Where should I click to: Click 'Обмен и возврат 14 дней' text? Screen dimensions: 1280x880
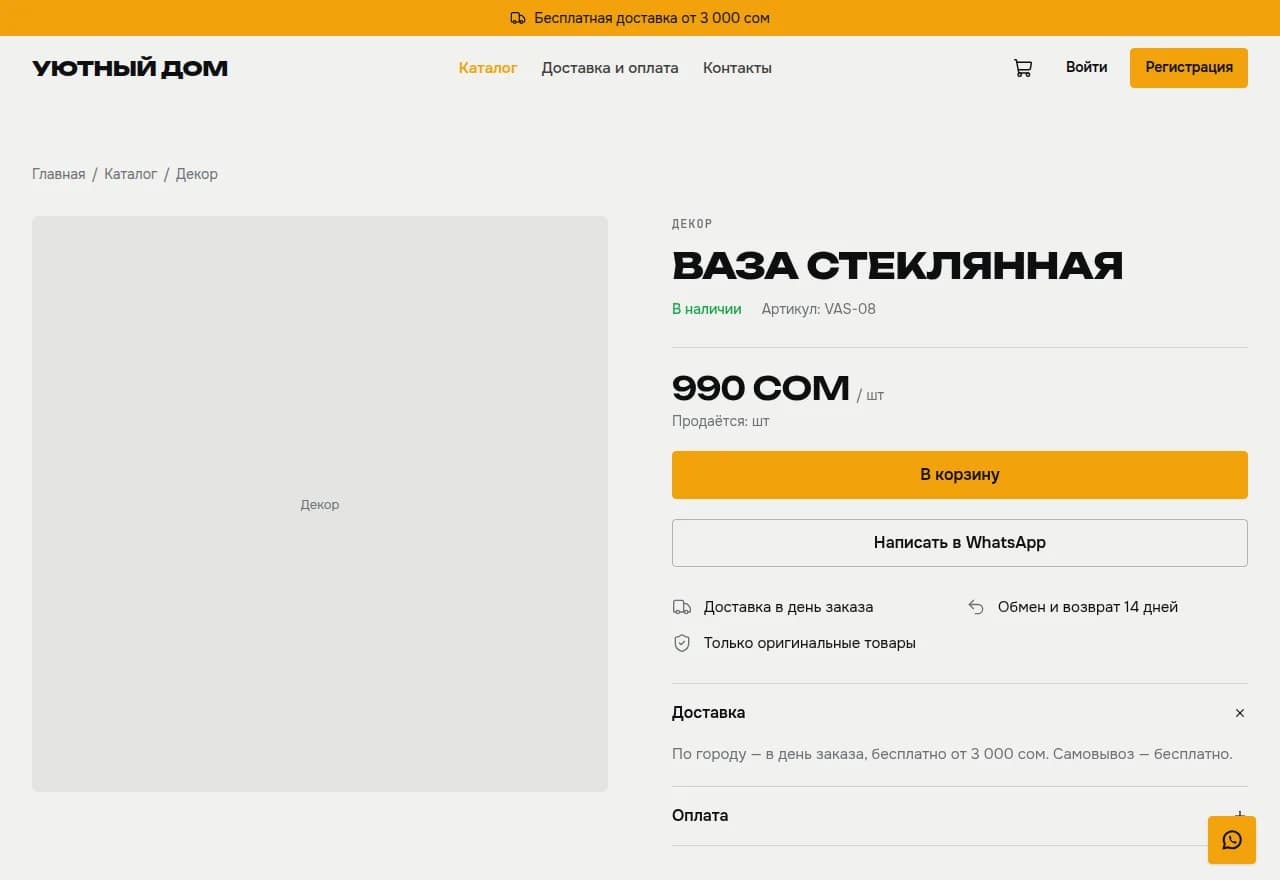coord(1088,607)
